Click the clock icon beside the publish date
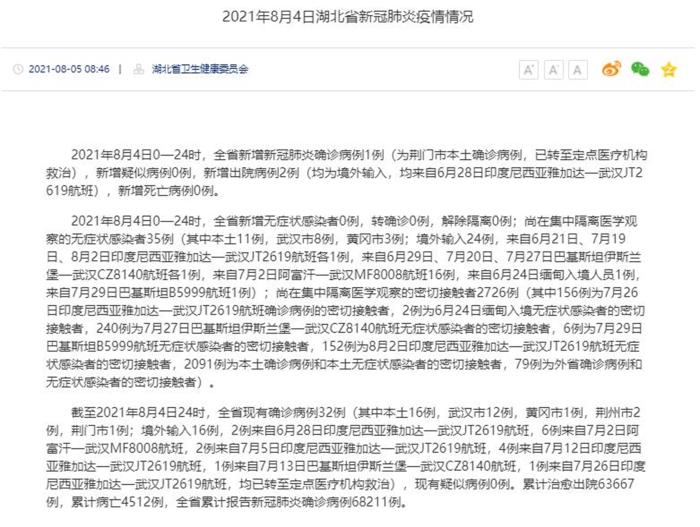 coord(18,70)
